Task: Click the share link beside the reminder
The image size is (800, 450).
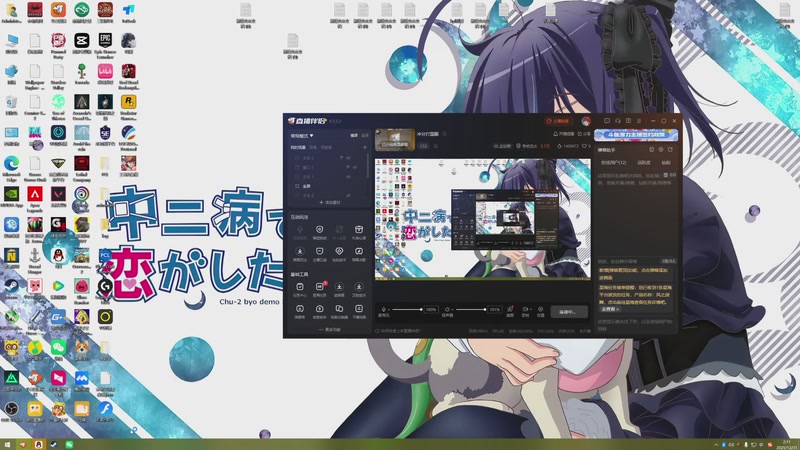Action: tap(584, 134)
